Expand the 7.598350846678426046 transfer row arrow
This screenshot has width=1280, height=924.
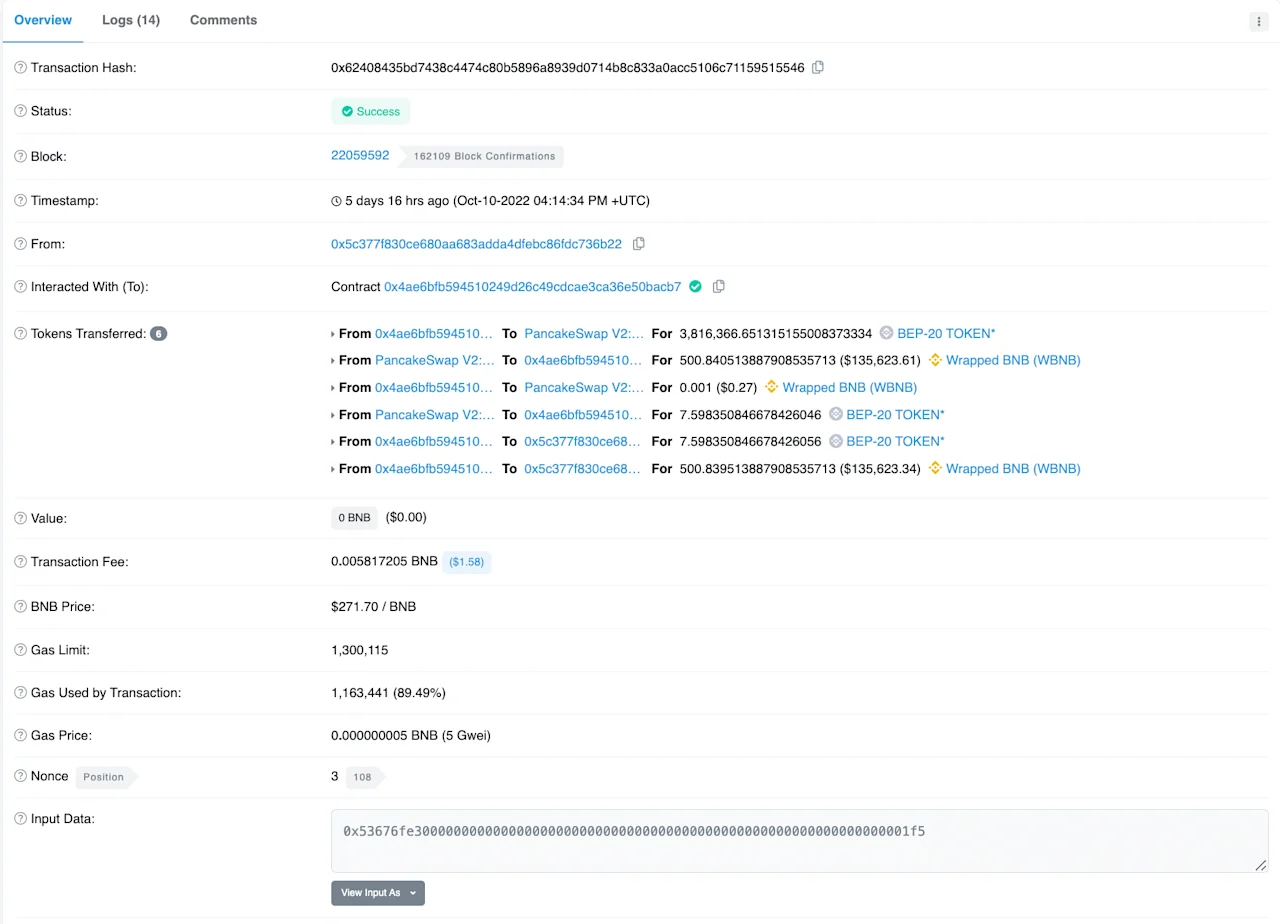pos(333,415)
